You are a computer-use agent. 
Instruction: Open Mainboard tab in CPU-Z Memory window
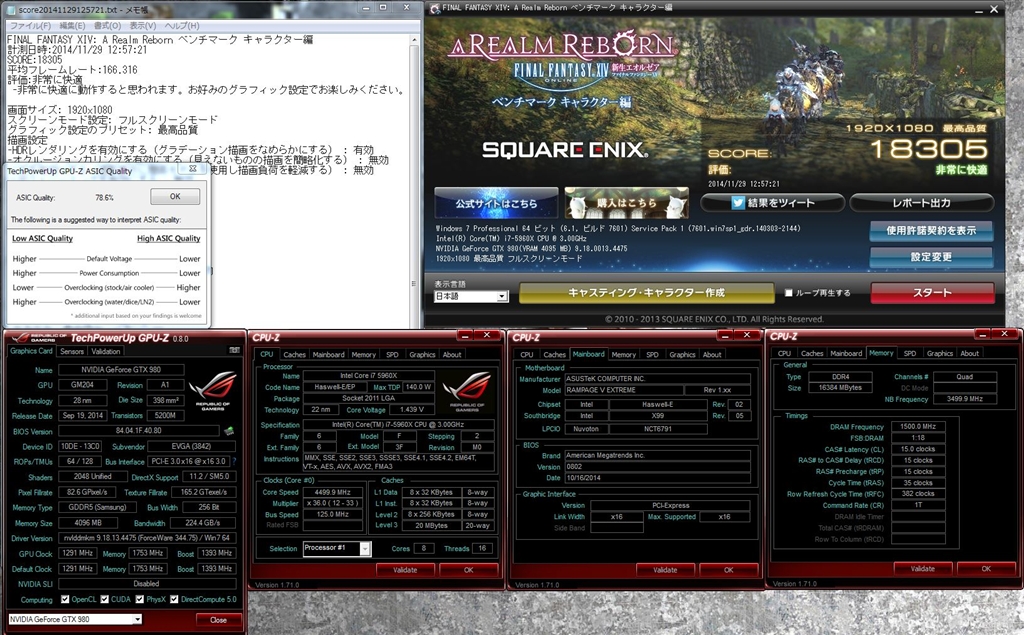pyautogui.click(x=846, y=353)
